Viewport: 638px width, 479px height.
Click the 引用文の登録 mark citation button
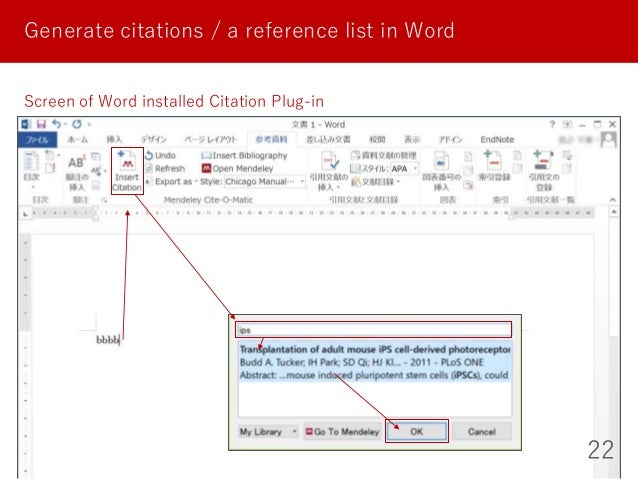544,171
